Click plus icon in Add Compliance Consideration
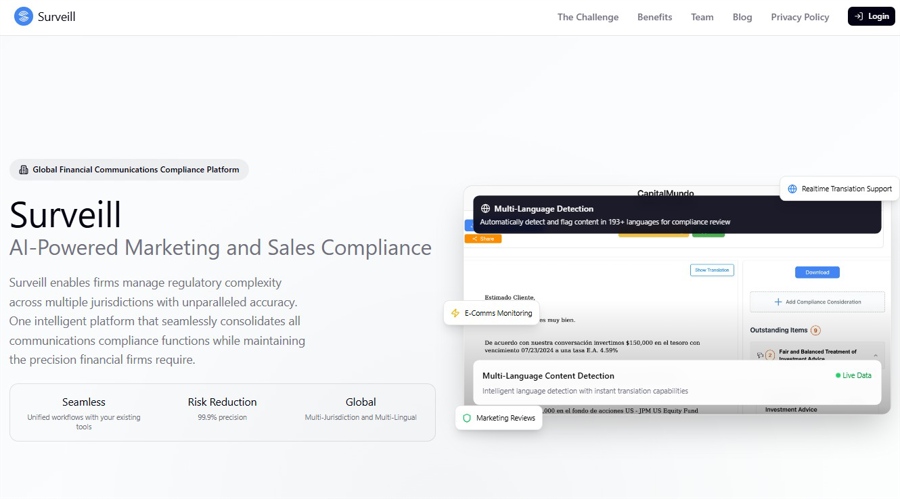Image resolution: width=900 pixels, height=499 pixels. point(778,301)
